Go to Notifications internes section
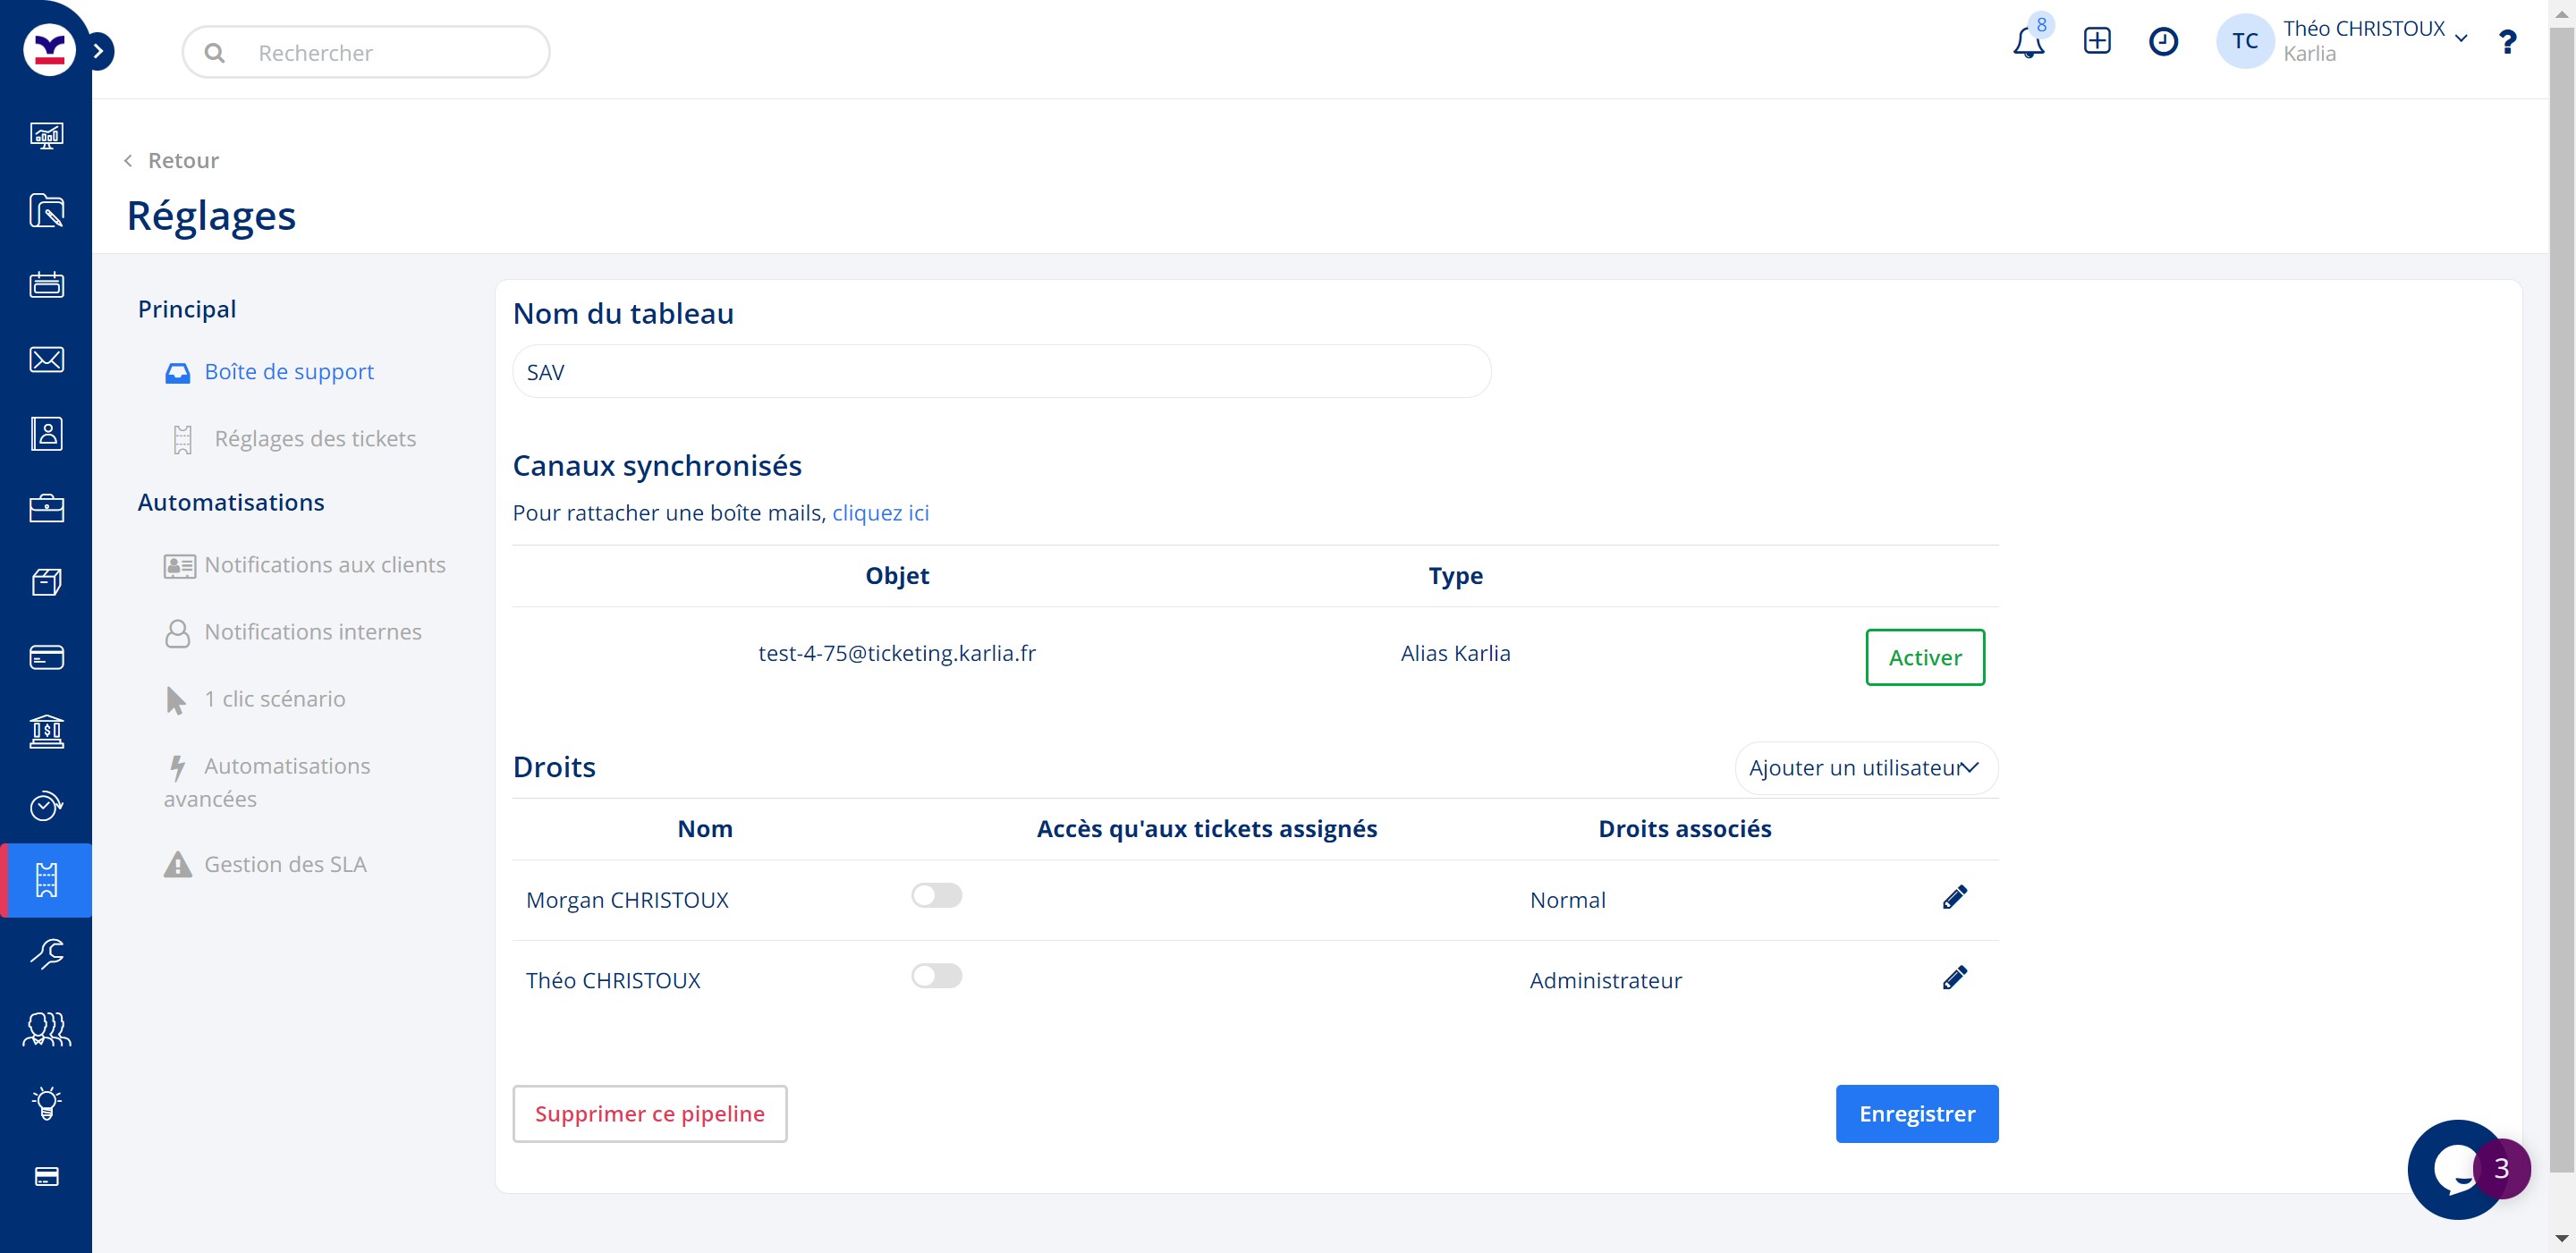The width and height of the screenshot is (2576, 1253). coord(312,632)
